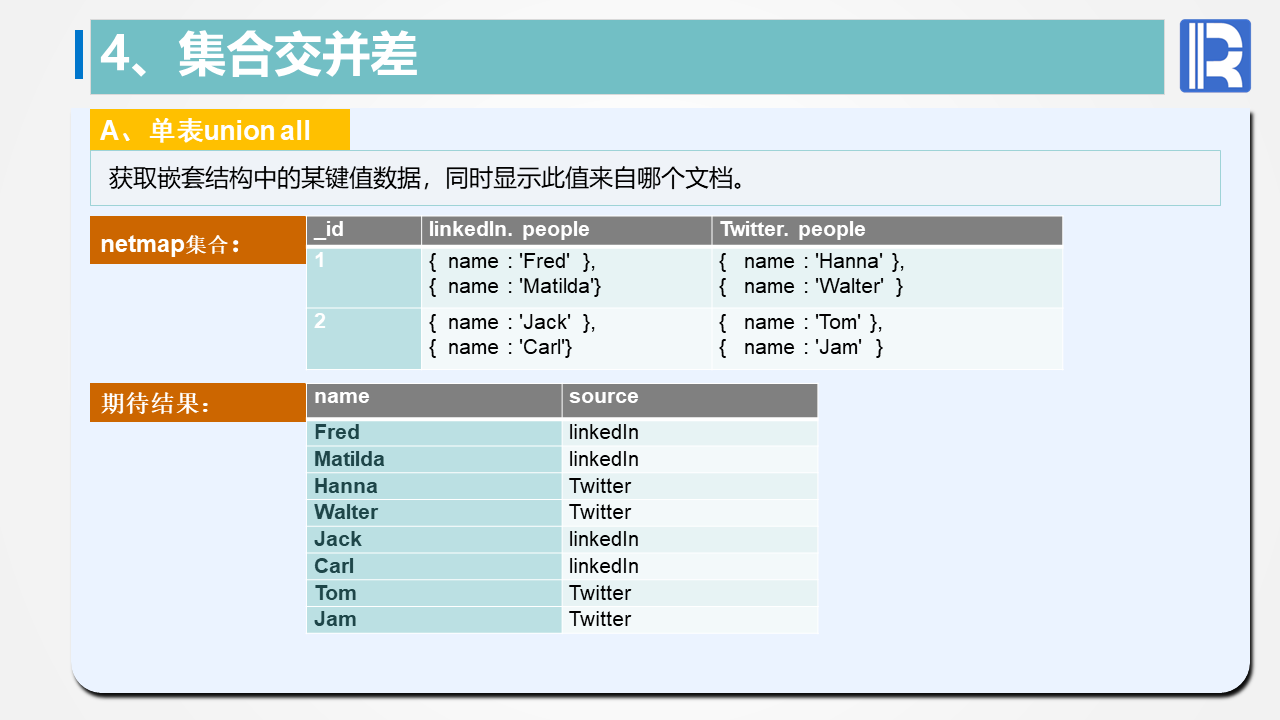Click the blue R logo icon
The width and height of the screenshot is (1280, 720).
click(x=1215, y=56)
